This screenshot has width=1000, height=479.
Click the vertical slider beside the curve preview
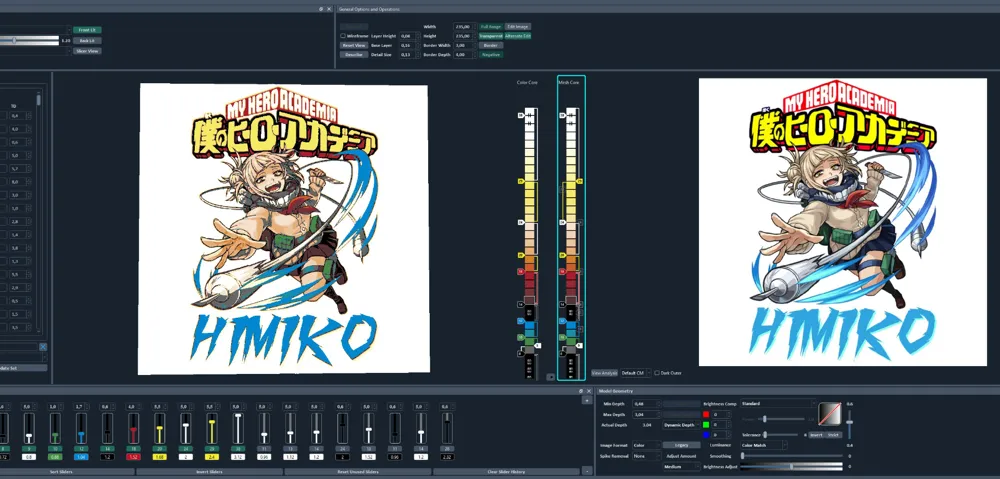tap(849, 424)
